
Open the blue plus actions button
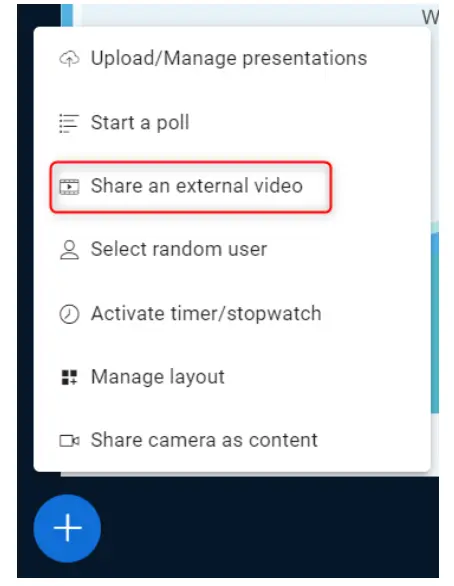pyautogui.click(x=67, y=528)
